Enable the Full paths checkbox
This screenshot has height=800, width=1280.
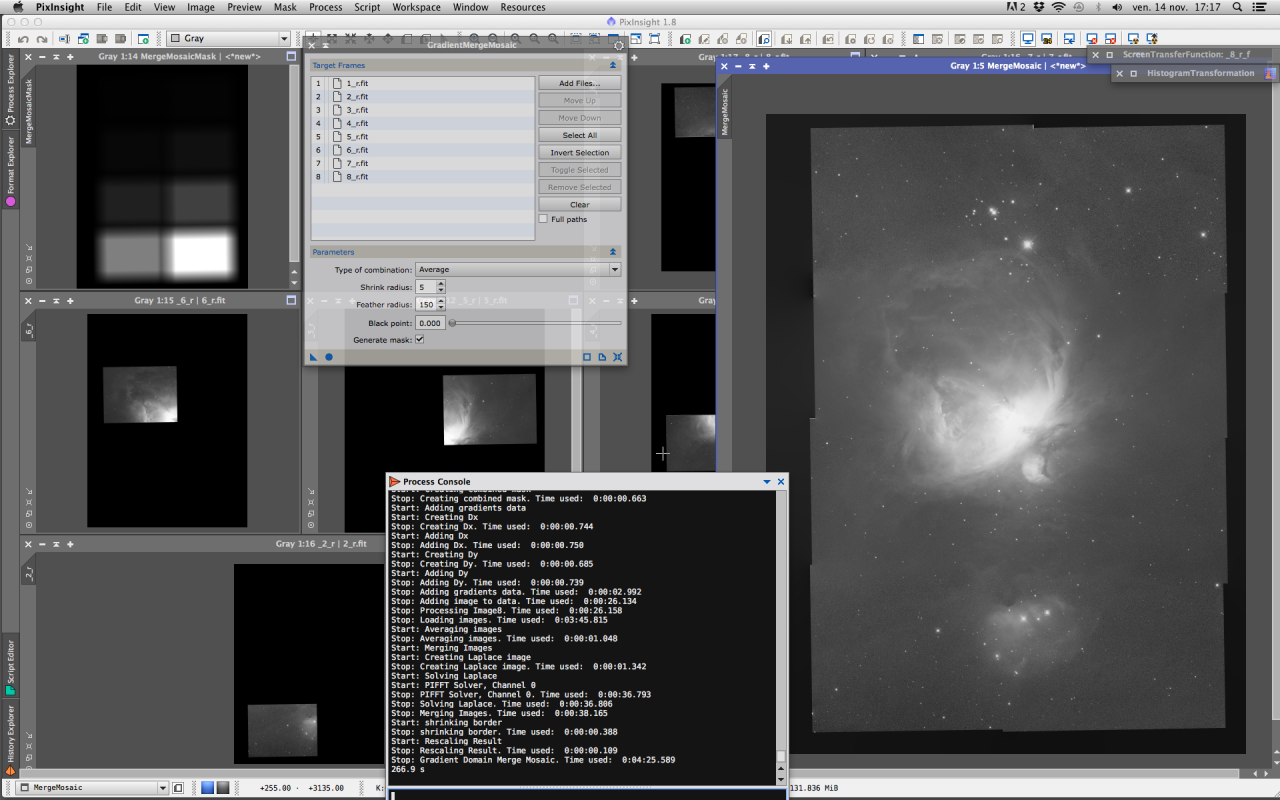pyautogui.click(x=543, y=219)
